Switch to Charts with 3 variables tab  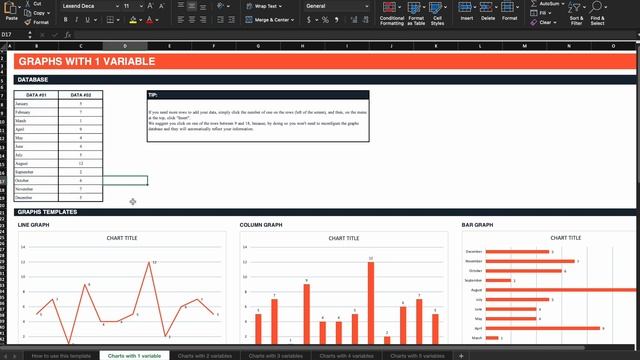(x=276, y=356)
